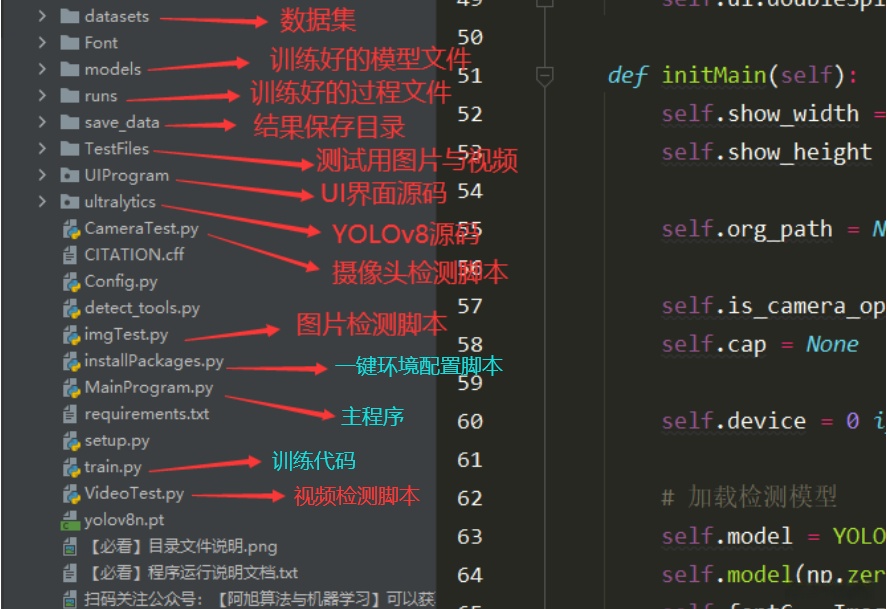Click the yolov8n.pt model file icon
Viewport: 887px width, 609px height.
68,520
